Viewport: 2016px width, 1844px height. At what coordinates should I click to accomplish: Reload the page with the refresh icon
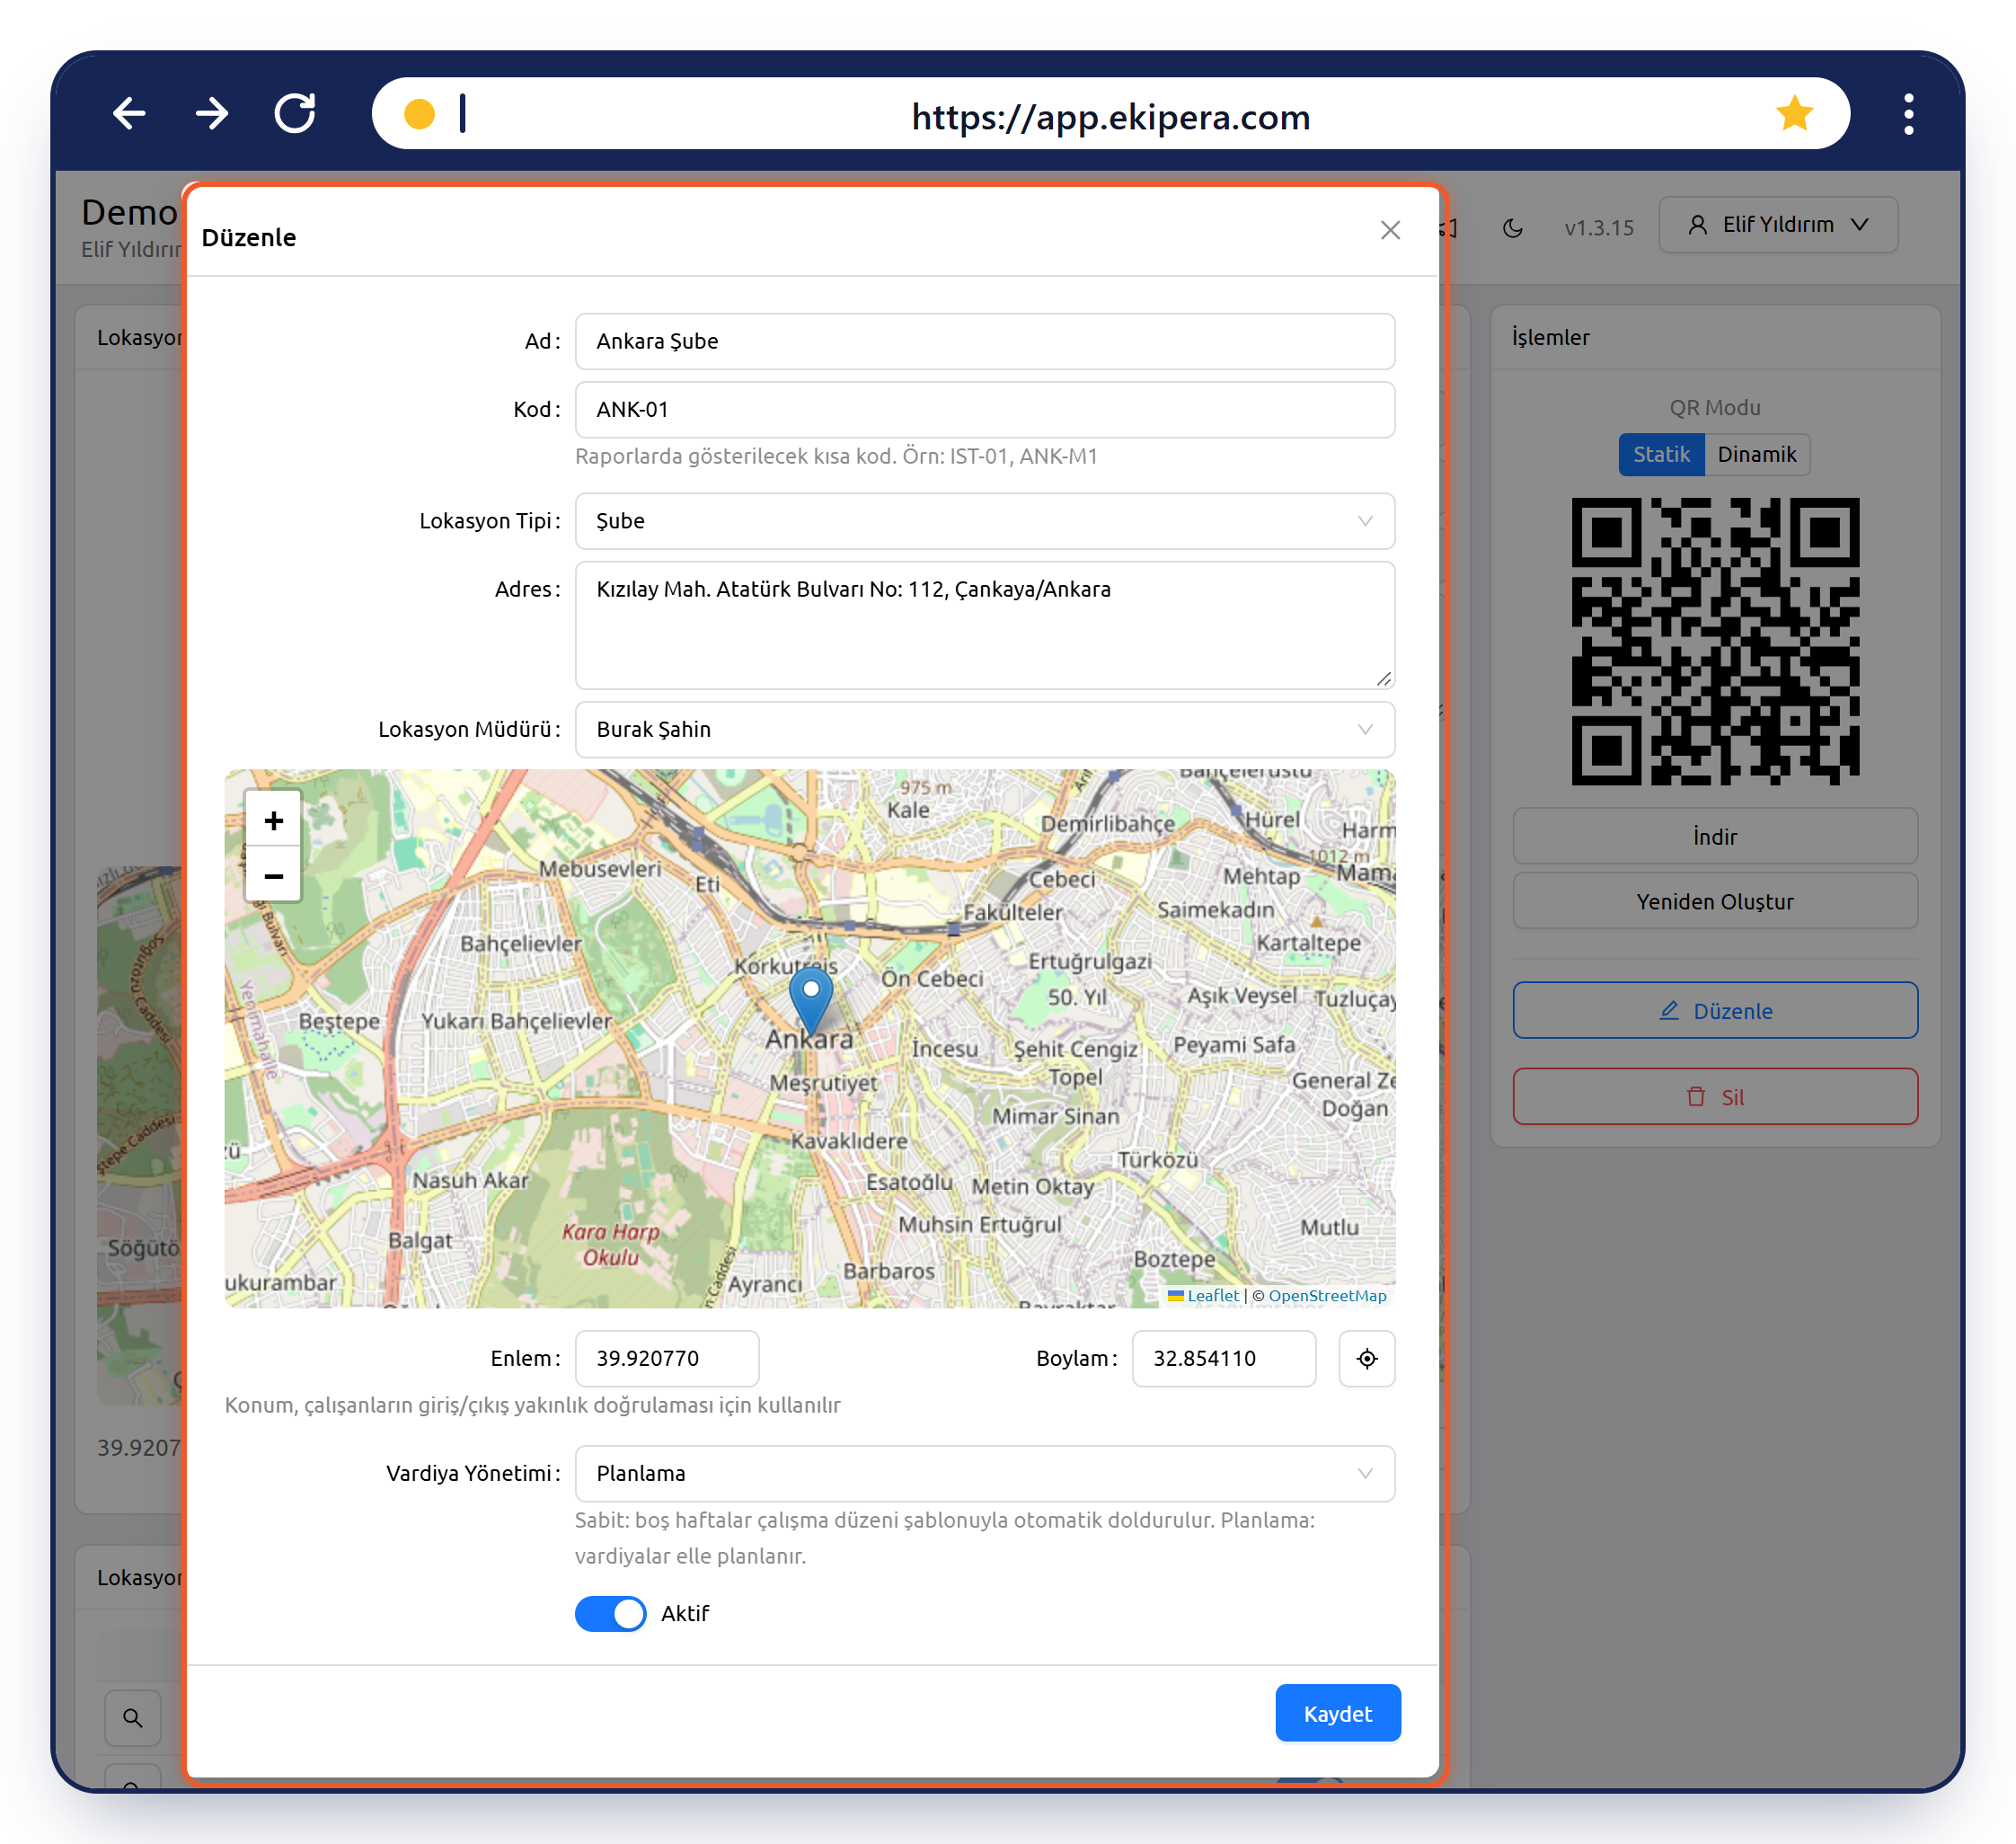click(295, 114)
